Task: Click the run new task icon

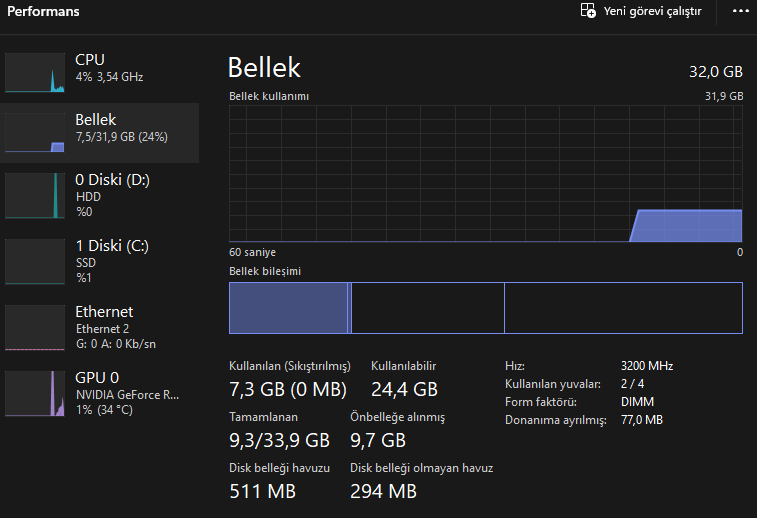Action: [x=588, y=11]
